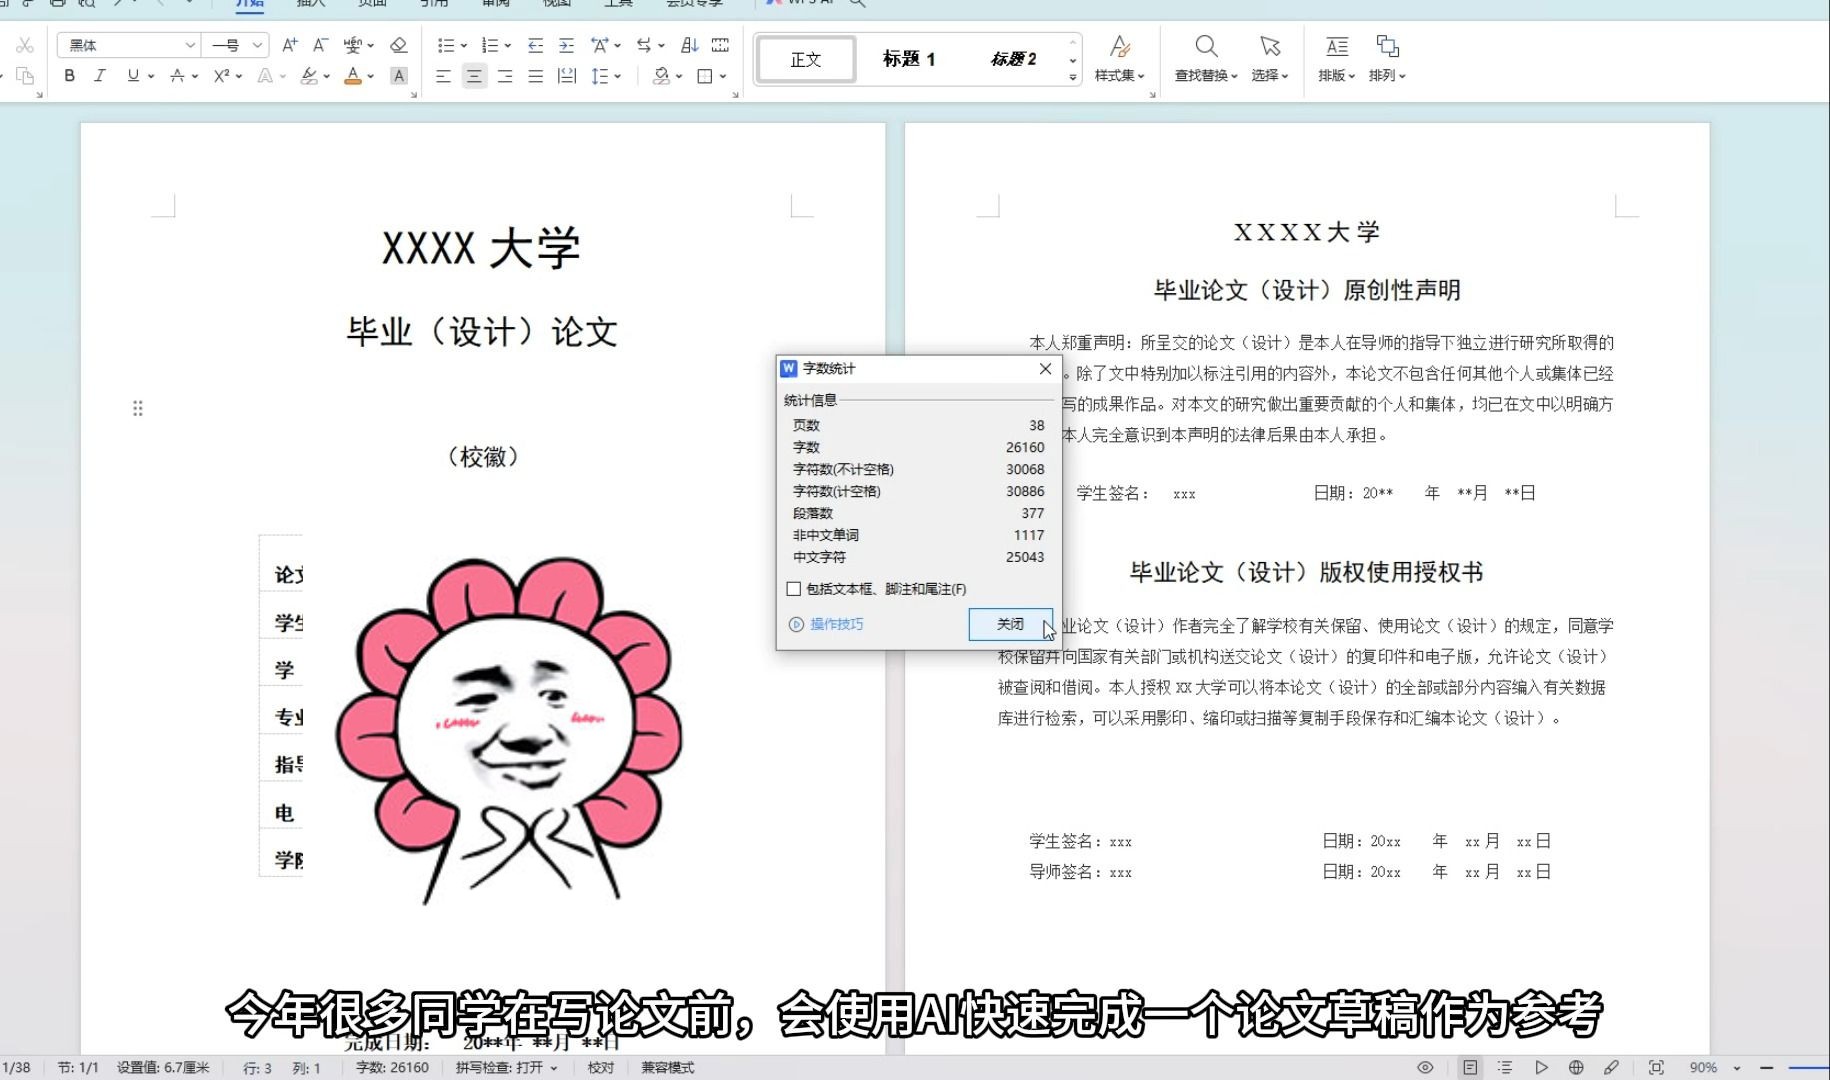
Task: Open the font size dropdown (一号)
Action: (257, 45)
